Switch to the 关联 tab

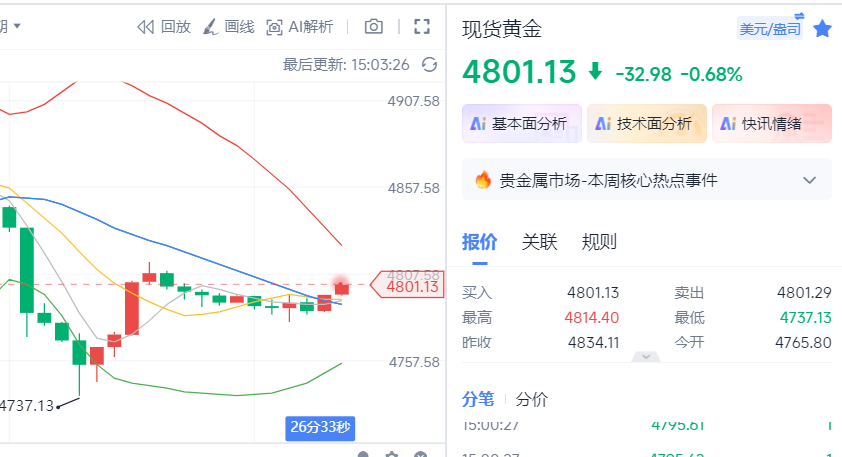(539, 242)
